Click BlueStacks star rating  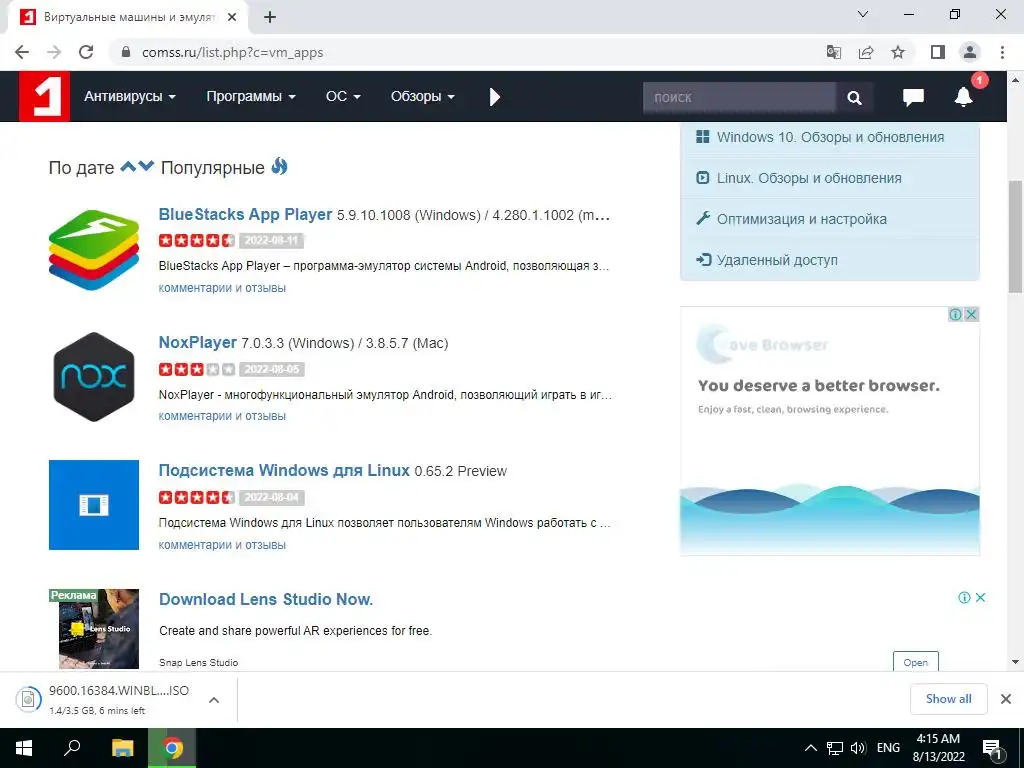(197, 240)
